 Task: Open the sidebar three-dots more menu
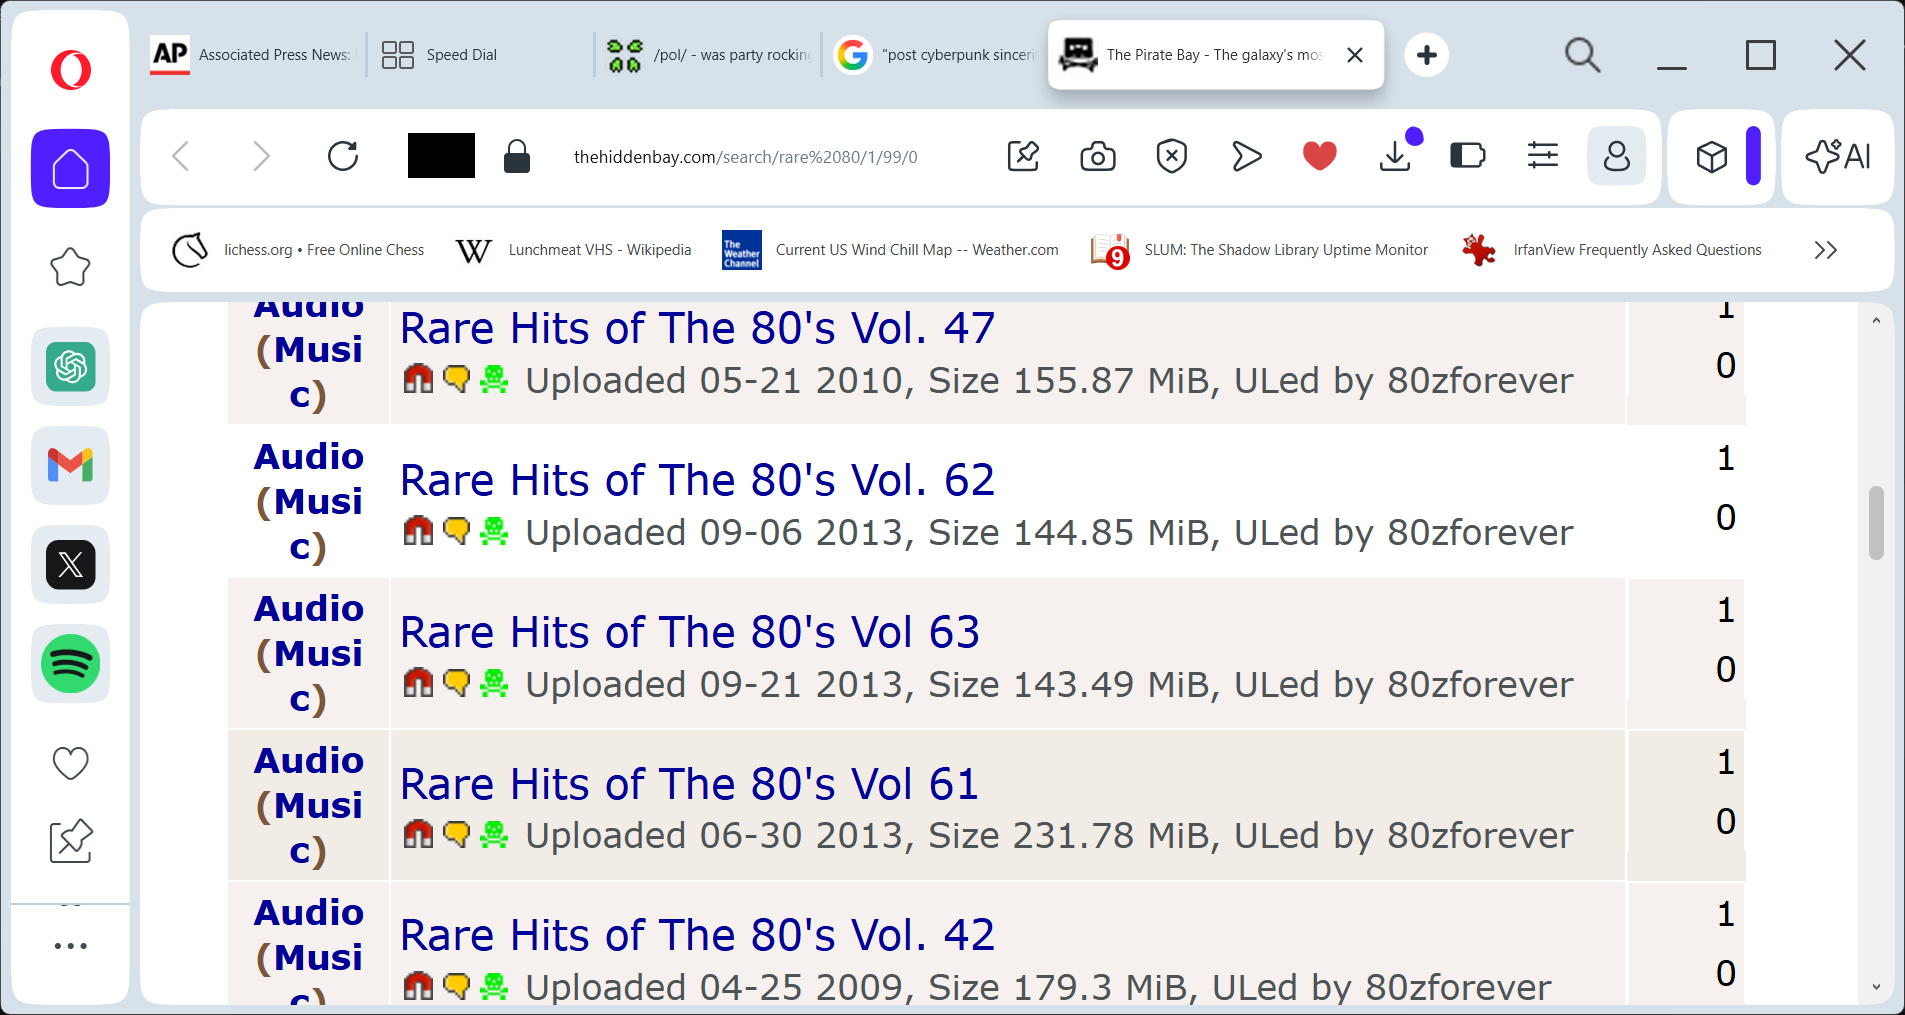click(70, 945)
